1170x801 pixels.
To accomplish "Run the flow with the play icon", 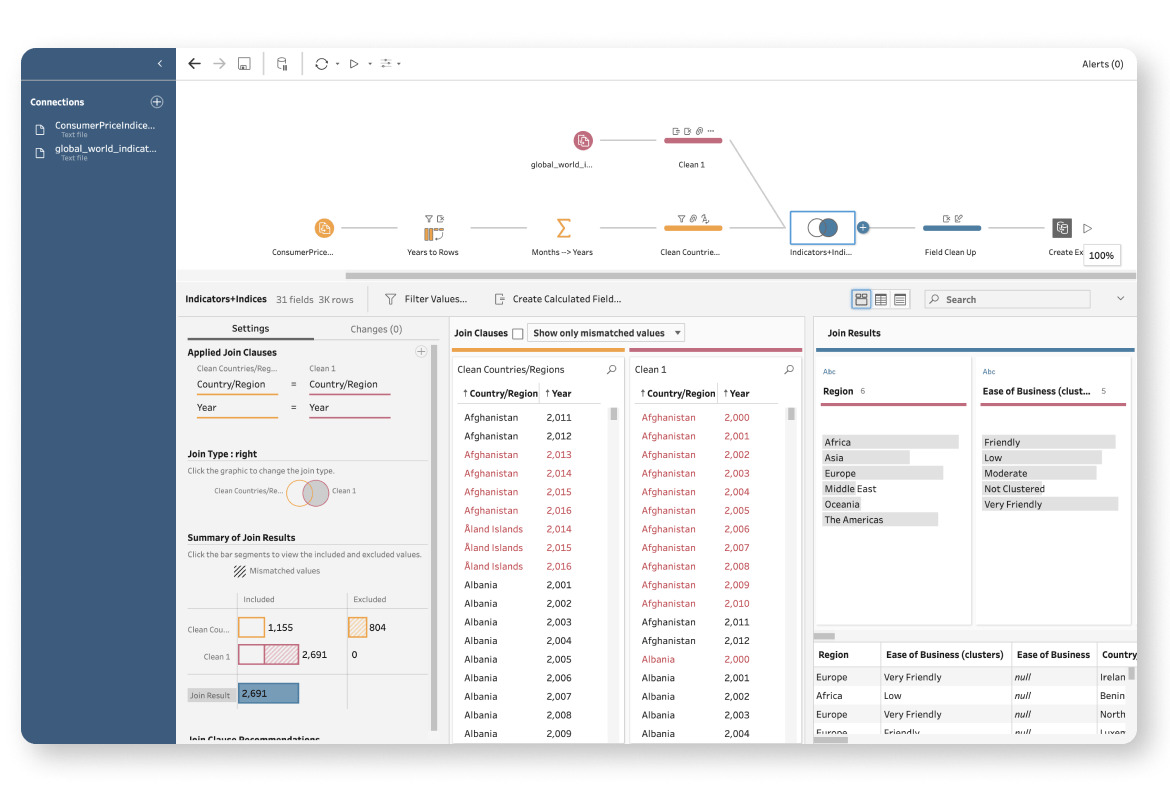I will (354, 63).
